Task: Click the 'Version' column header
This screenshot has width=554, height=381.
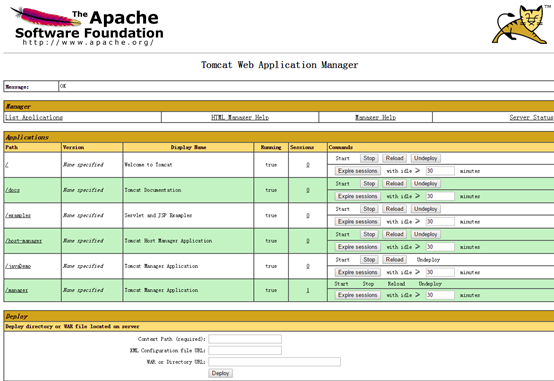Action: pos(73,147)
